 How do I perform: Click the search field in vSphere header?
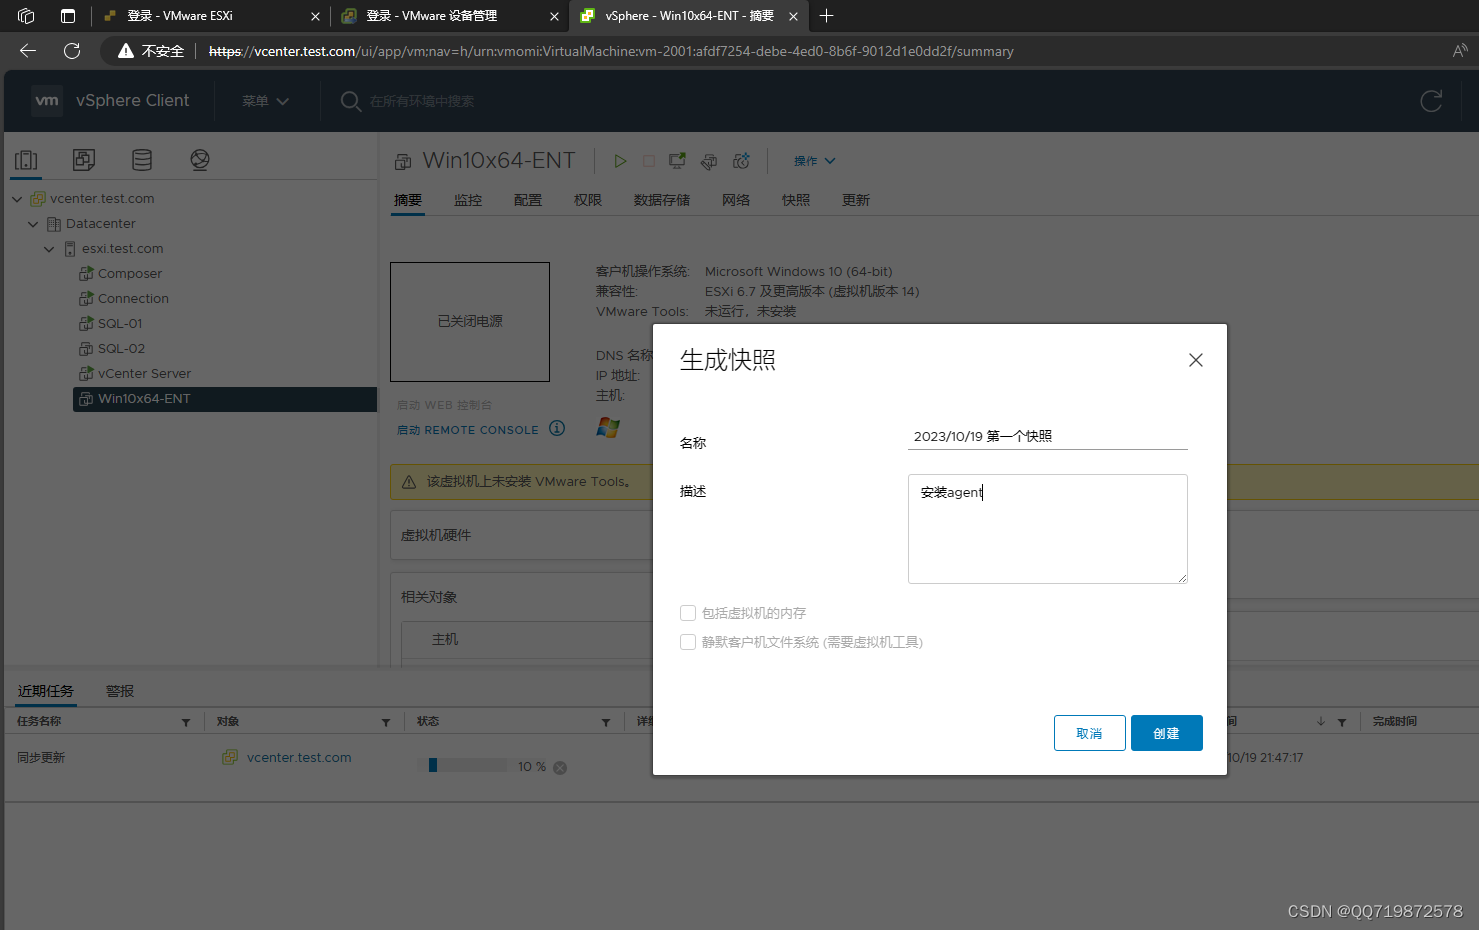[x=421, y=101]
